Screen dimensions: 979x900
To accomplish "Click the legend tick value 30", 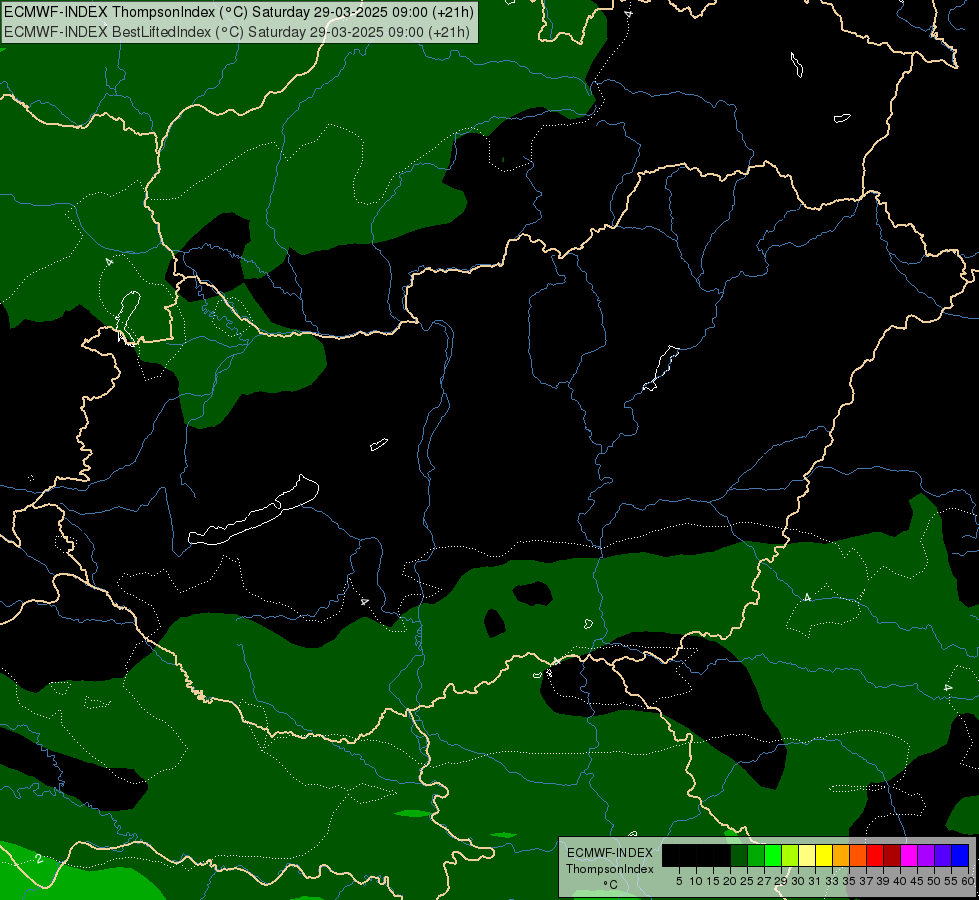I will click(798, 881).
